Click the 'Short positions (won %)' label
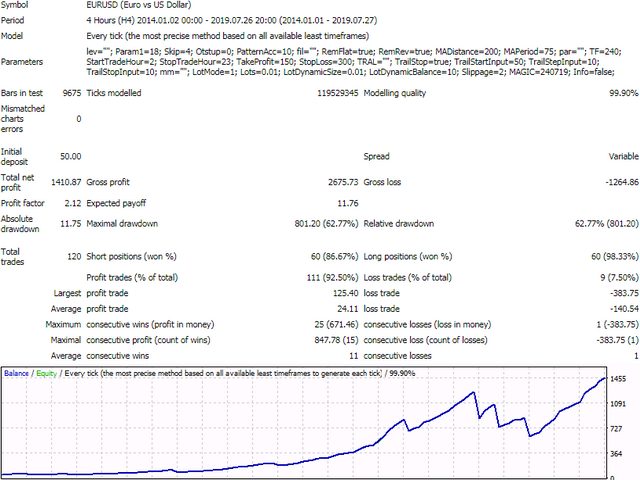Image resolution: width=640 pixels, height=480 pixels. click(131, 257)
